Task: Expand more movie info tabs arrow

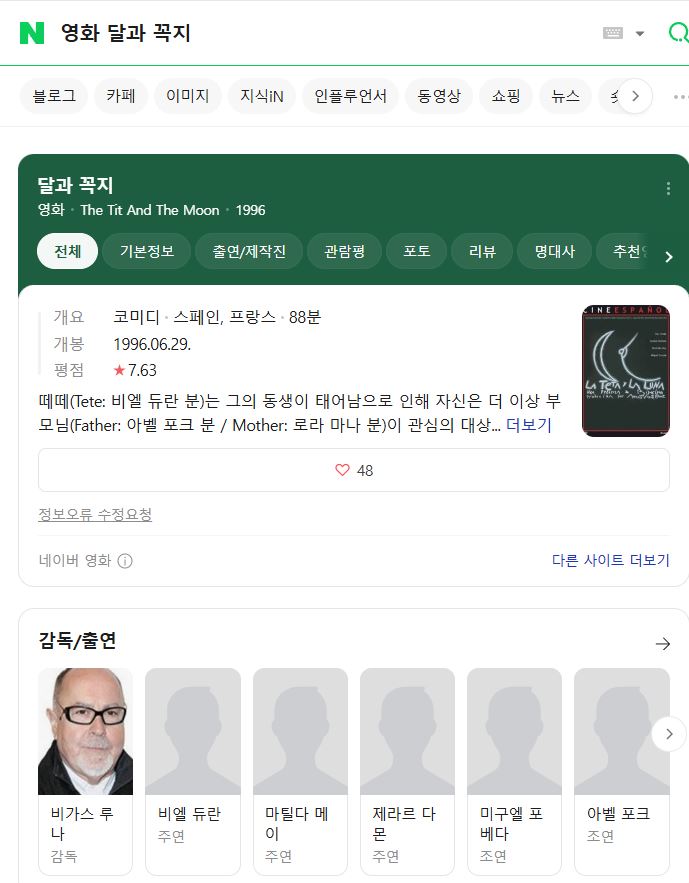Action: tap(669, 257)
